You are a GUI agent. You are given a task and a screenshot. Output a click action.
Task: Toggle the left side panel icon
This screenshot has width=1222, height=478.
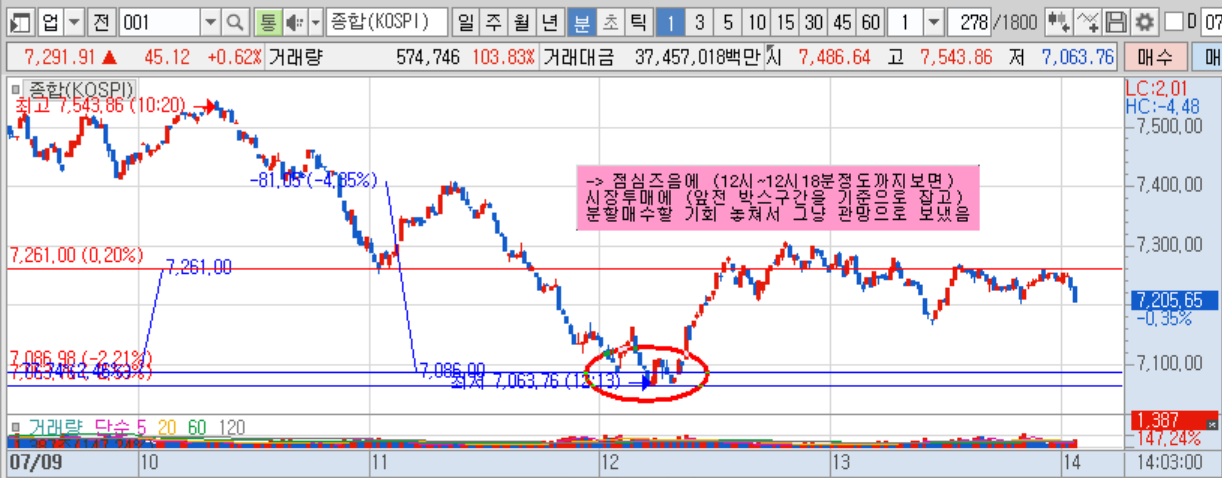click(x=20, y=22)
